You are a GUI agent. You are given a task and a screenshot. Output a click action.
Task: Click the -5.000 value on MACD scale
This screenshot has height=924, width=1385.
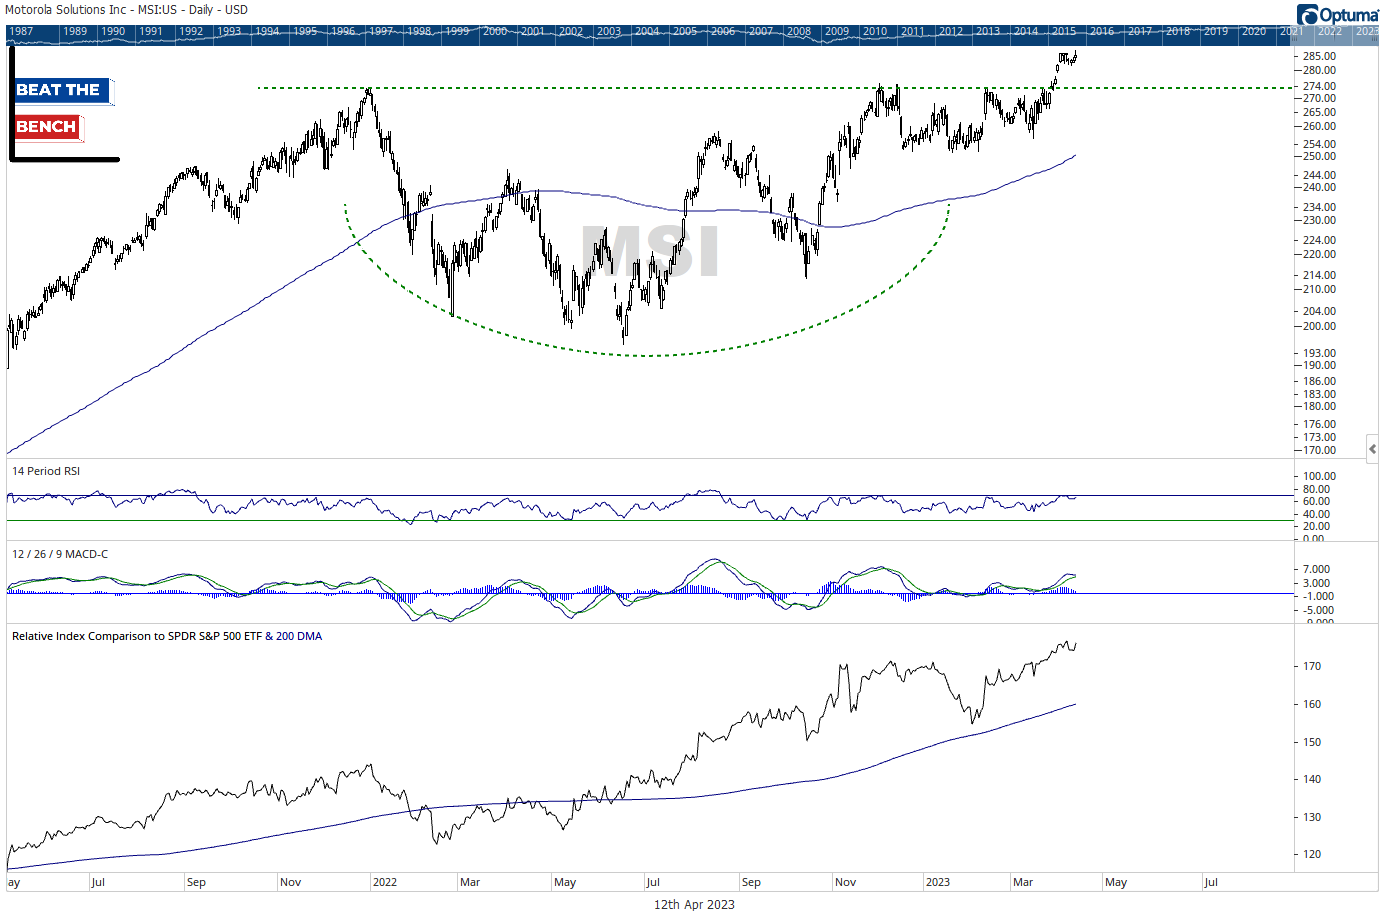(x=1319, y=610)
